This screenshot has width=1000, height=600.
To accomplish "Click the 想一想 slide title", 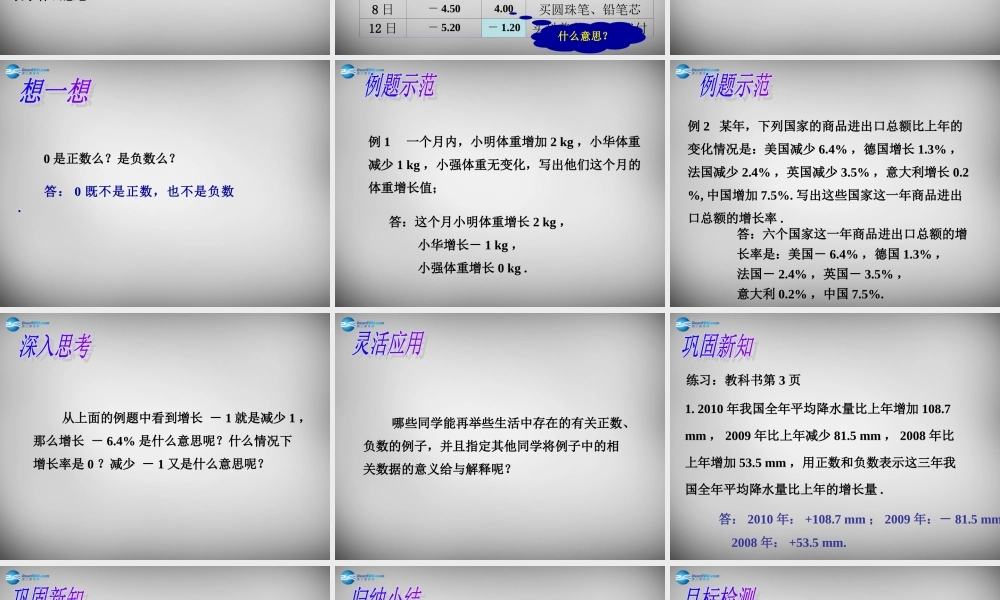I will (x=55, y=91).
